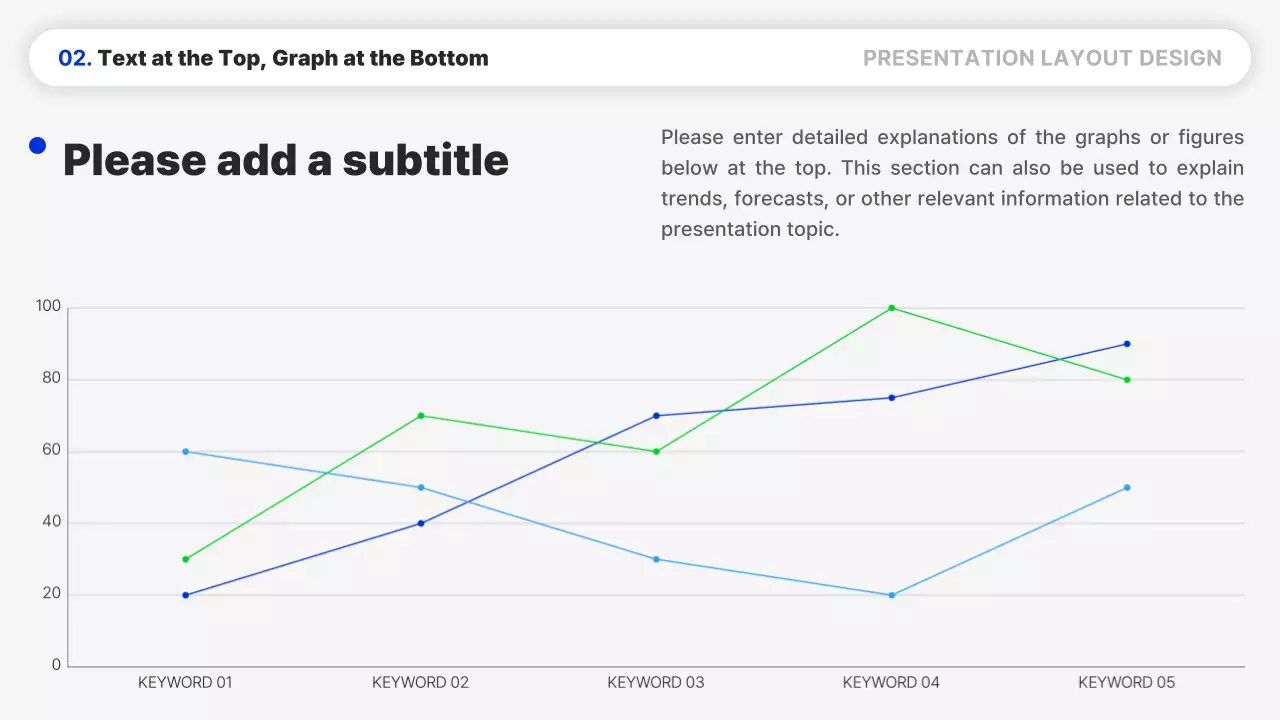
Task: Select the dark blue point at KEYWORD 05
Action: coord(1127,344)
